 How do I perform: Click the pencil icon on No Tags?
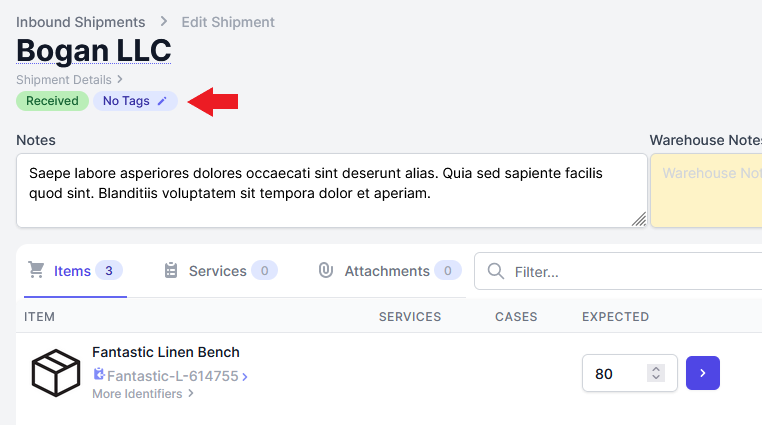[162, 101]
